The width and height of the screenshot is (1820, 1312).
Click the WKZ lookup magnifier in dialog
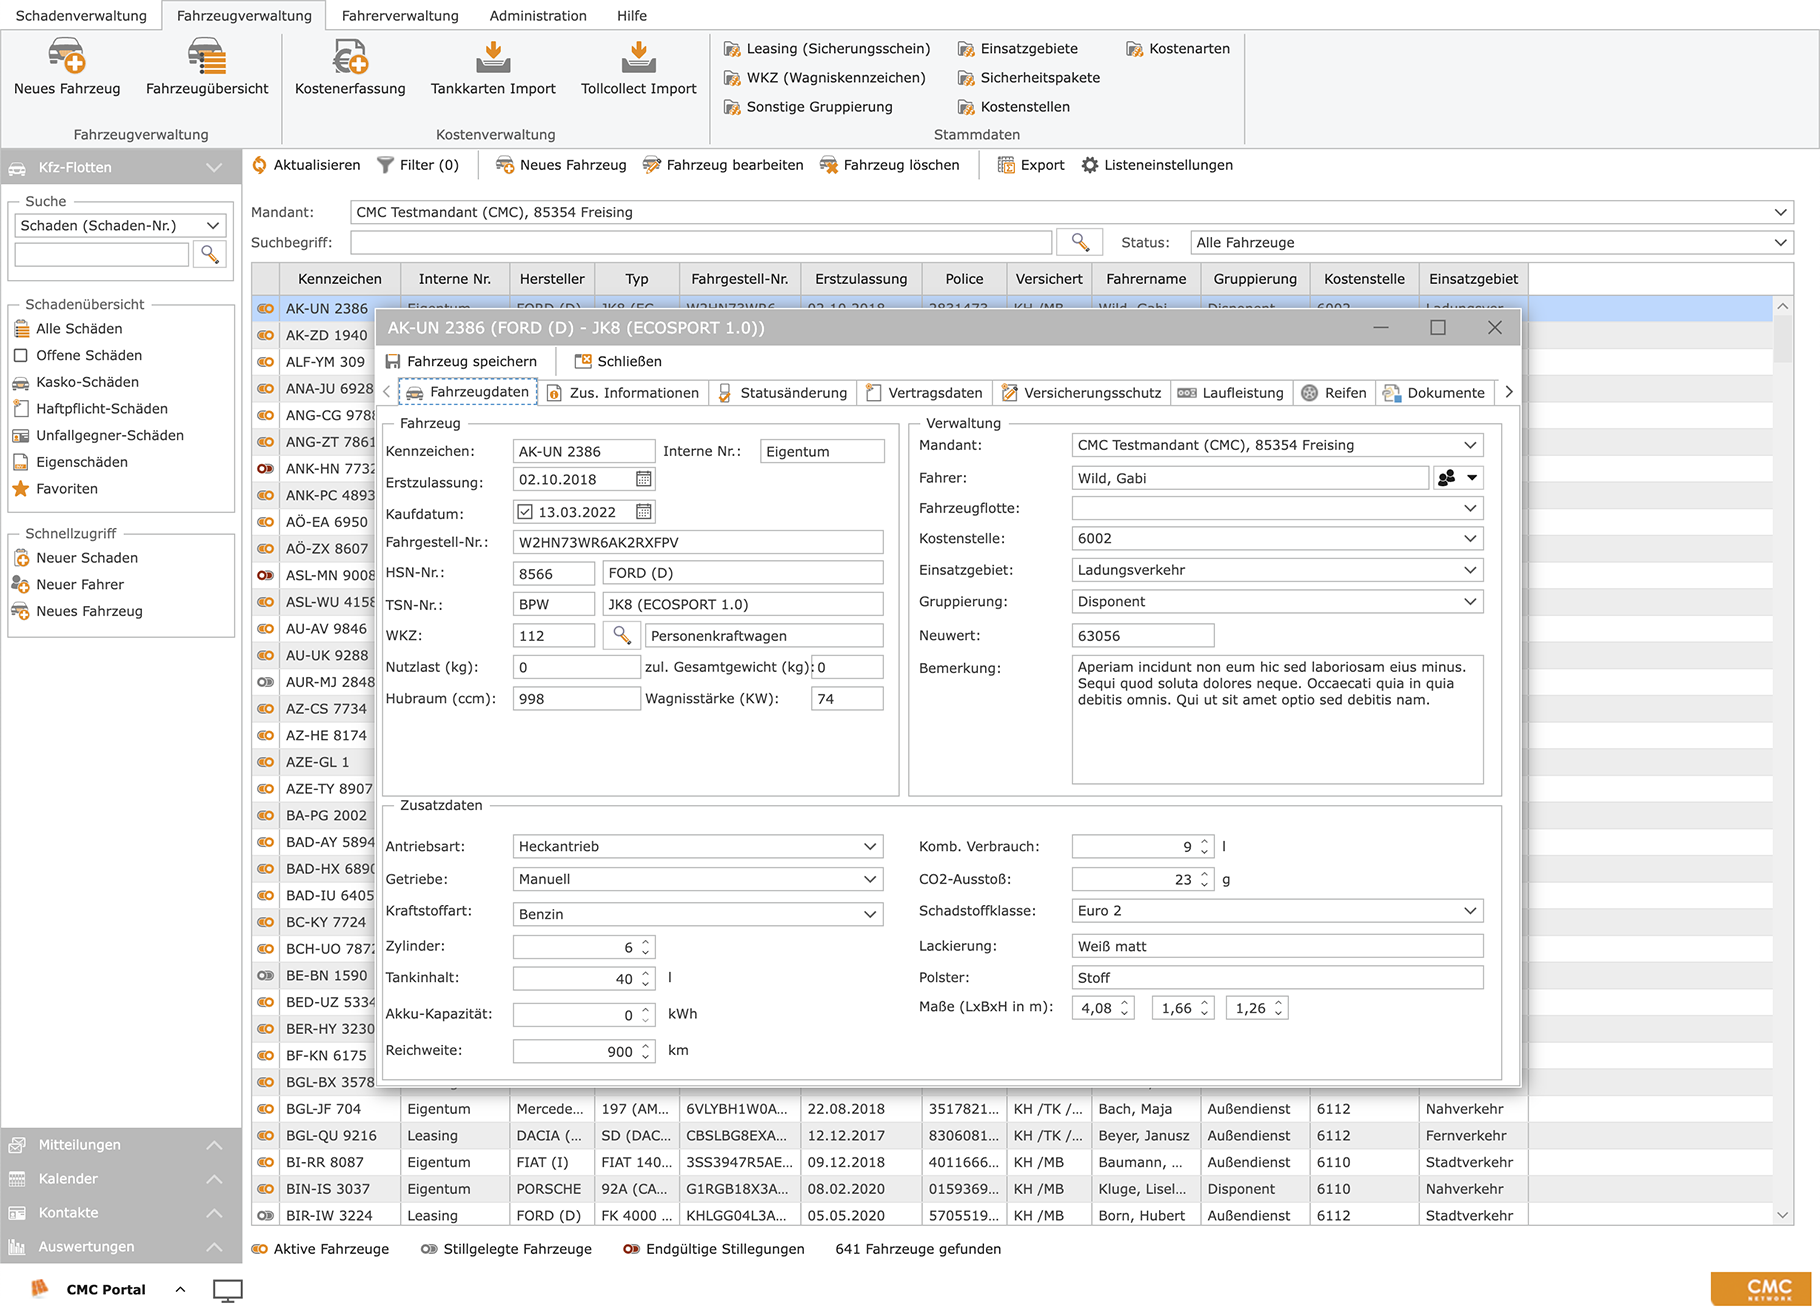[622, 635]
